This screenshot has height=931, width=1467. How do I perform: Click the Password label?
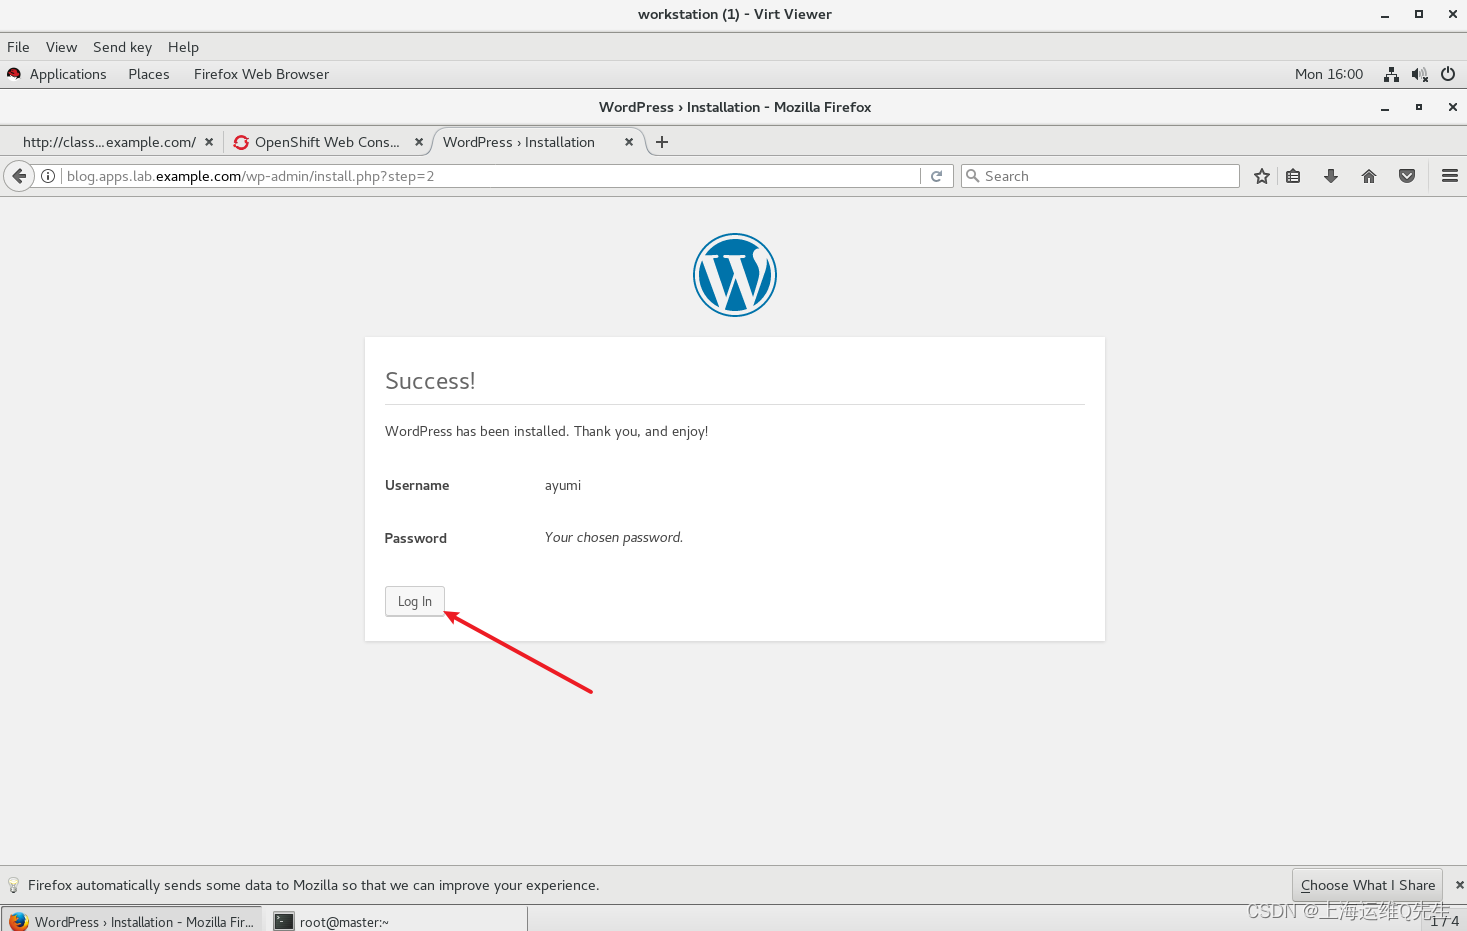pyautogui.click(x=416, y=538)
